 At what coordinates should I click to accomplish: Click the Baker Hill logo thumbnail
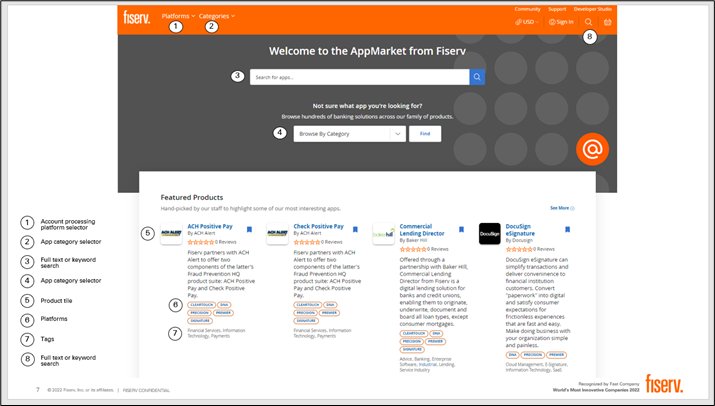click(383, 234)
